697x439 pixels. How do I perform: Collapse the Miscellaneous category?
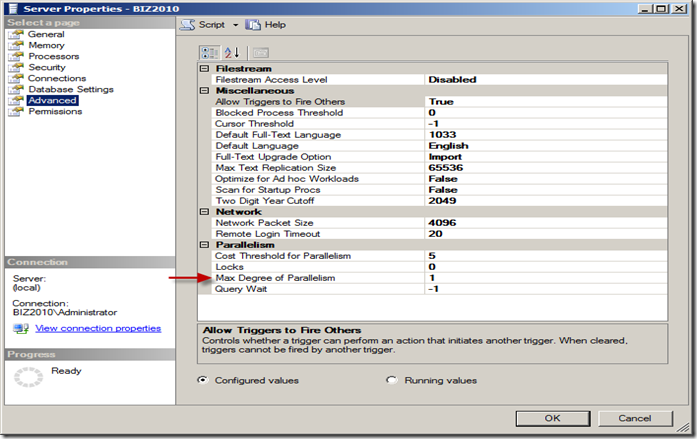(204, 91)
